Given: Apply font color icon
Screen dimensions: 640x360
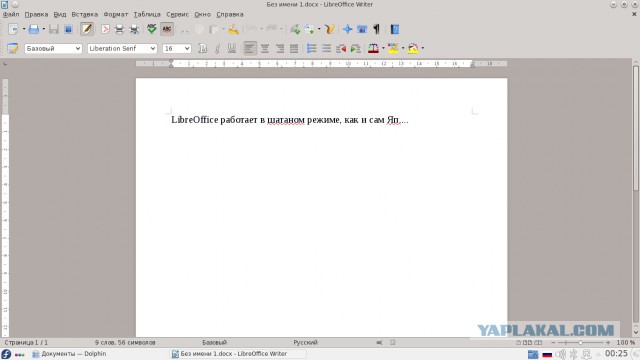Looking at the screenshot, I should 373,48.
